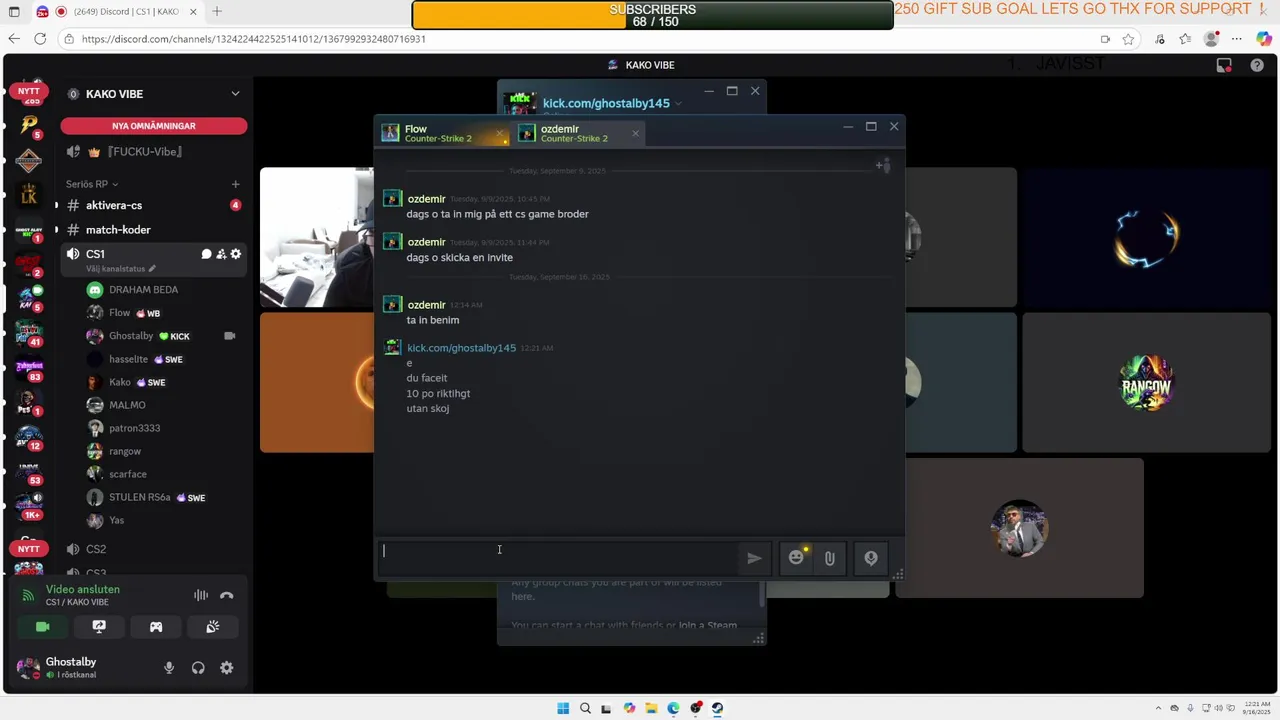Click the 'Video ansluten' connection status
Screen dimensions: 1280x720
click(x=83, y=590)
